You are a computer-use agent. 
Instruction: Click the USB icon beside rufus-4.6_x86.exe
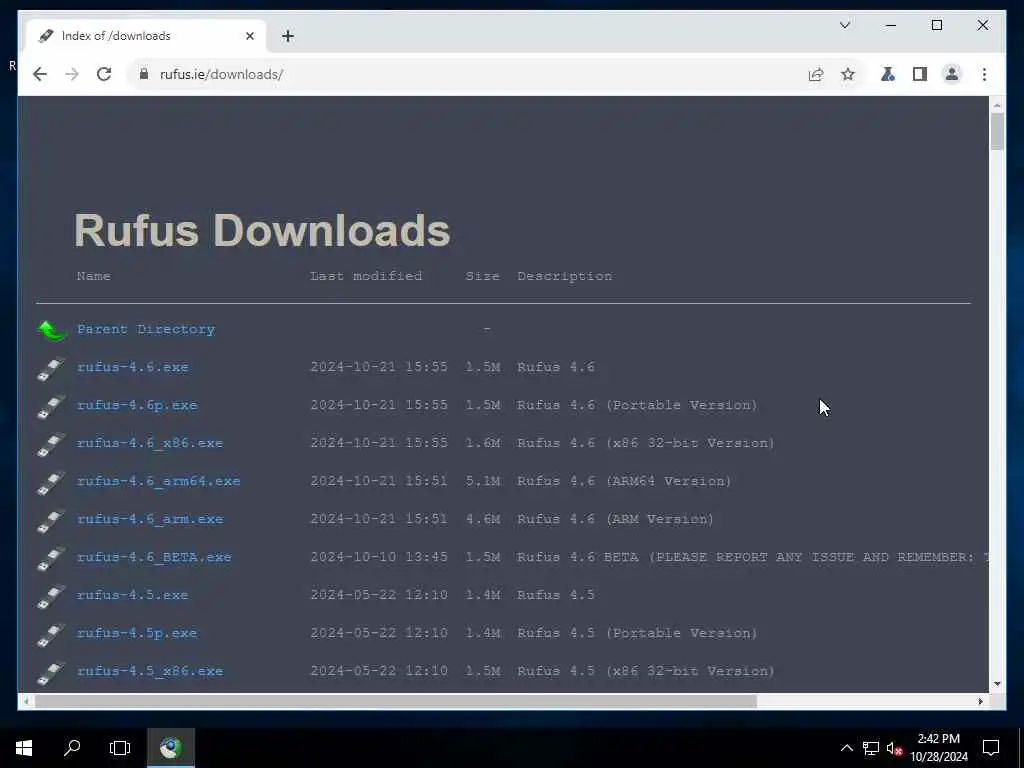51,445
